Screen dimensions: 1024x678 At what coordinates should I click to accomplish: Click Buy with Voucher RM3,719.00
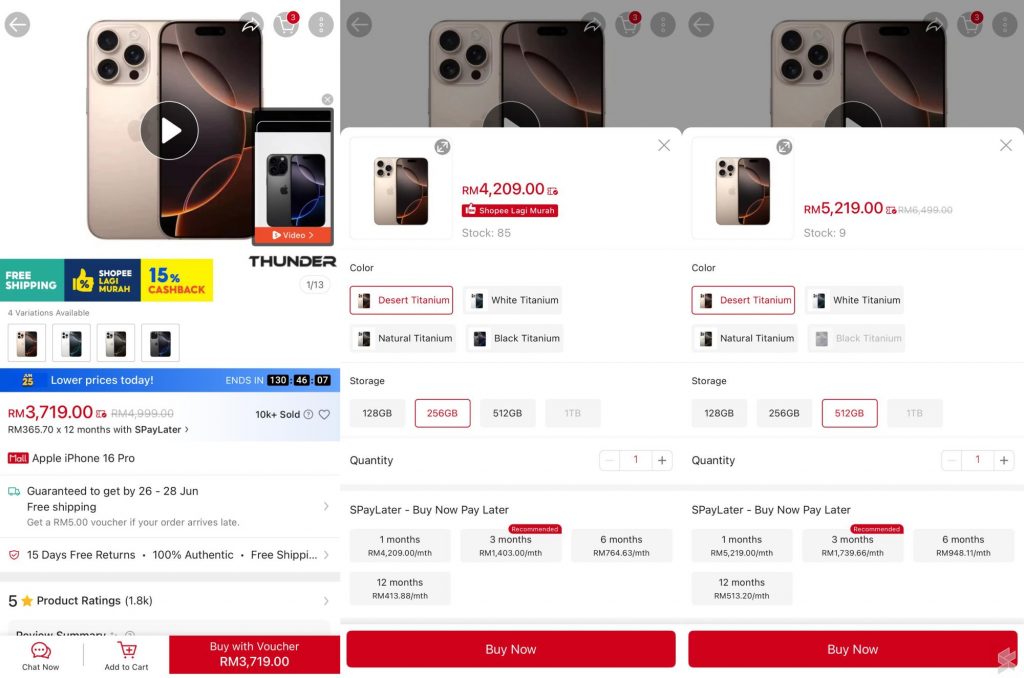(255, 654)
